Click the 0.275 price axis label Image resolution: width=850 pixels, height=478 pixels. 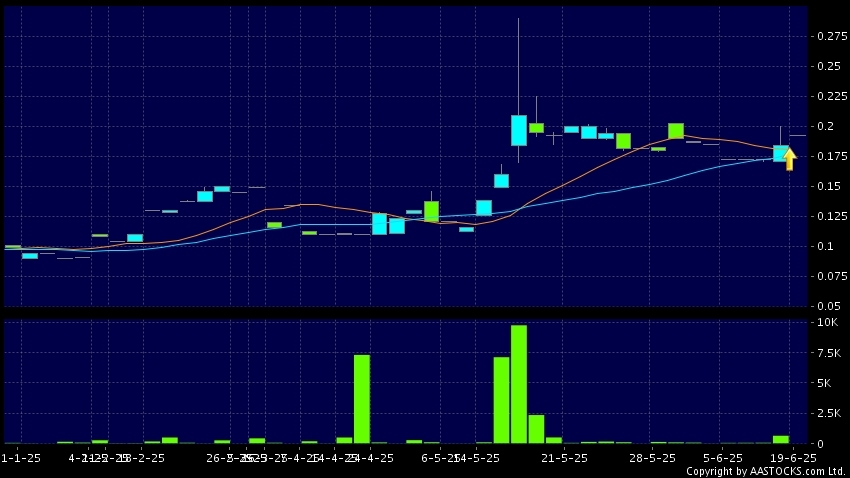(x=832, y=36)
